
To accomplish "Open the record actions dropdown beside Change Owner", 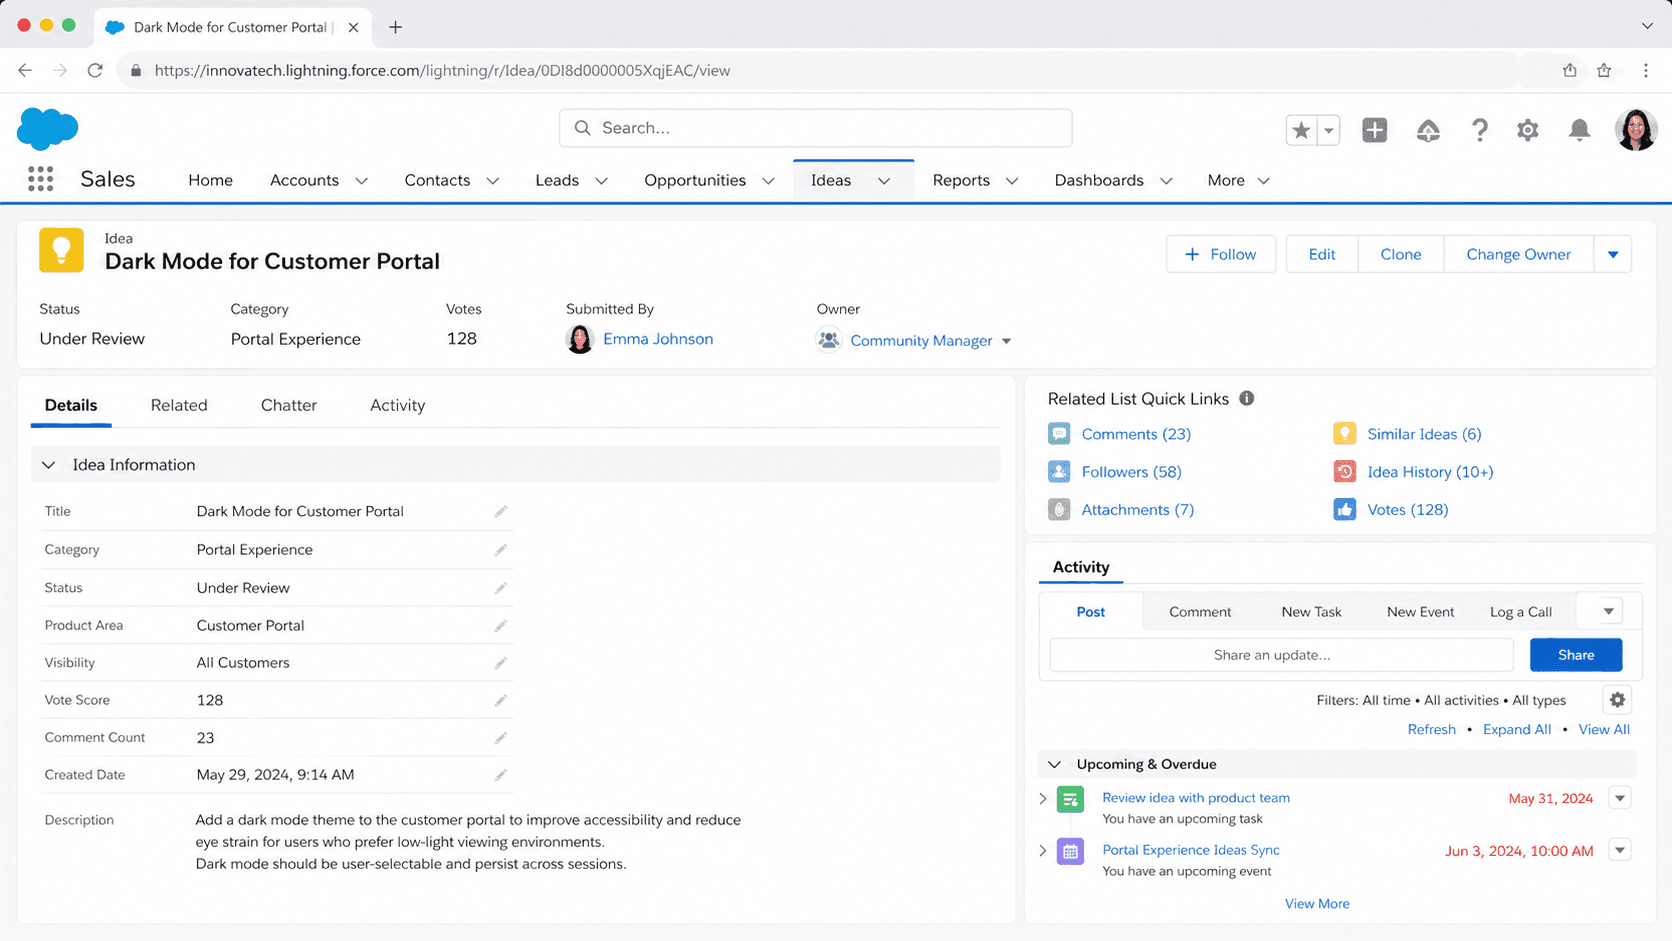I will click(1613, 254).
